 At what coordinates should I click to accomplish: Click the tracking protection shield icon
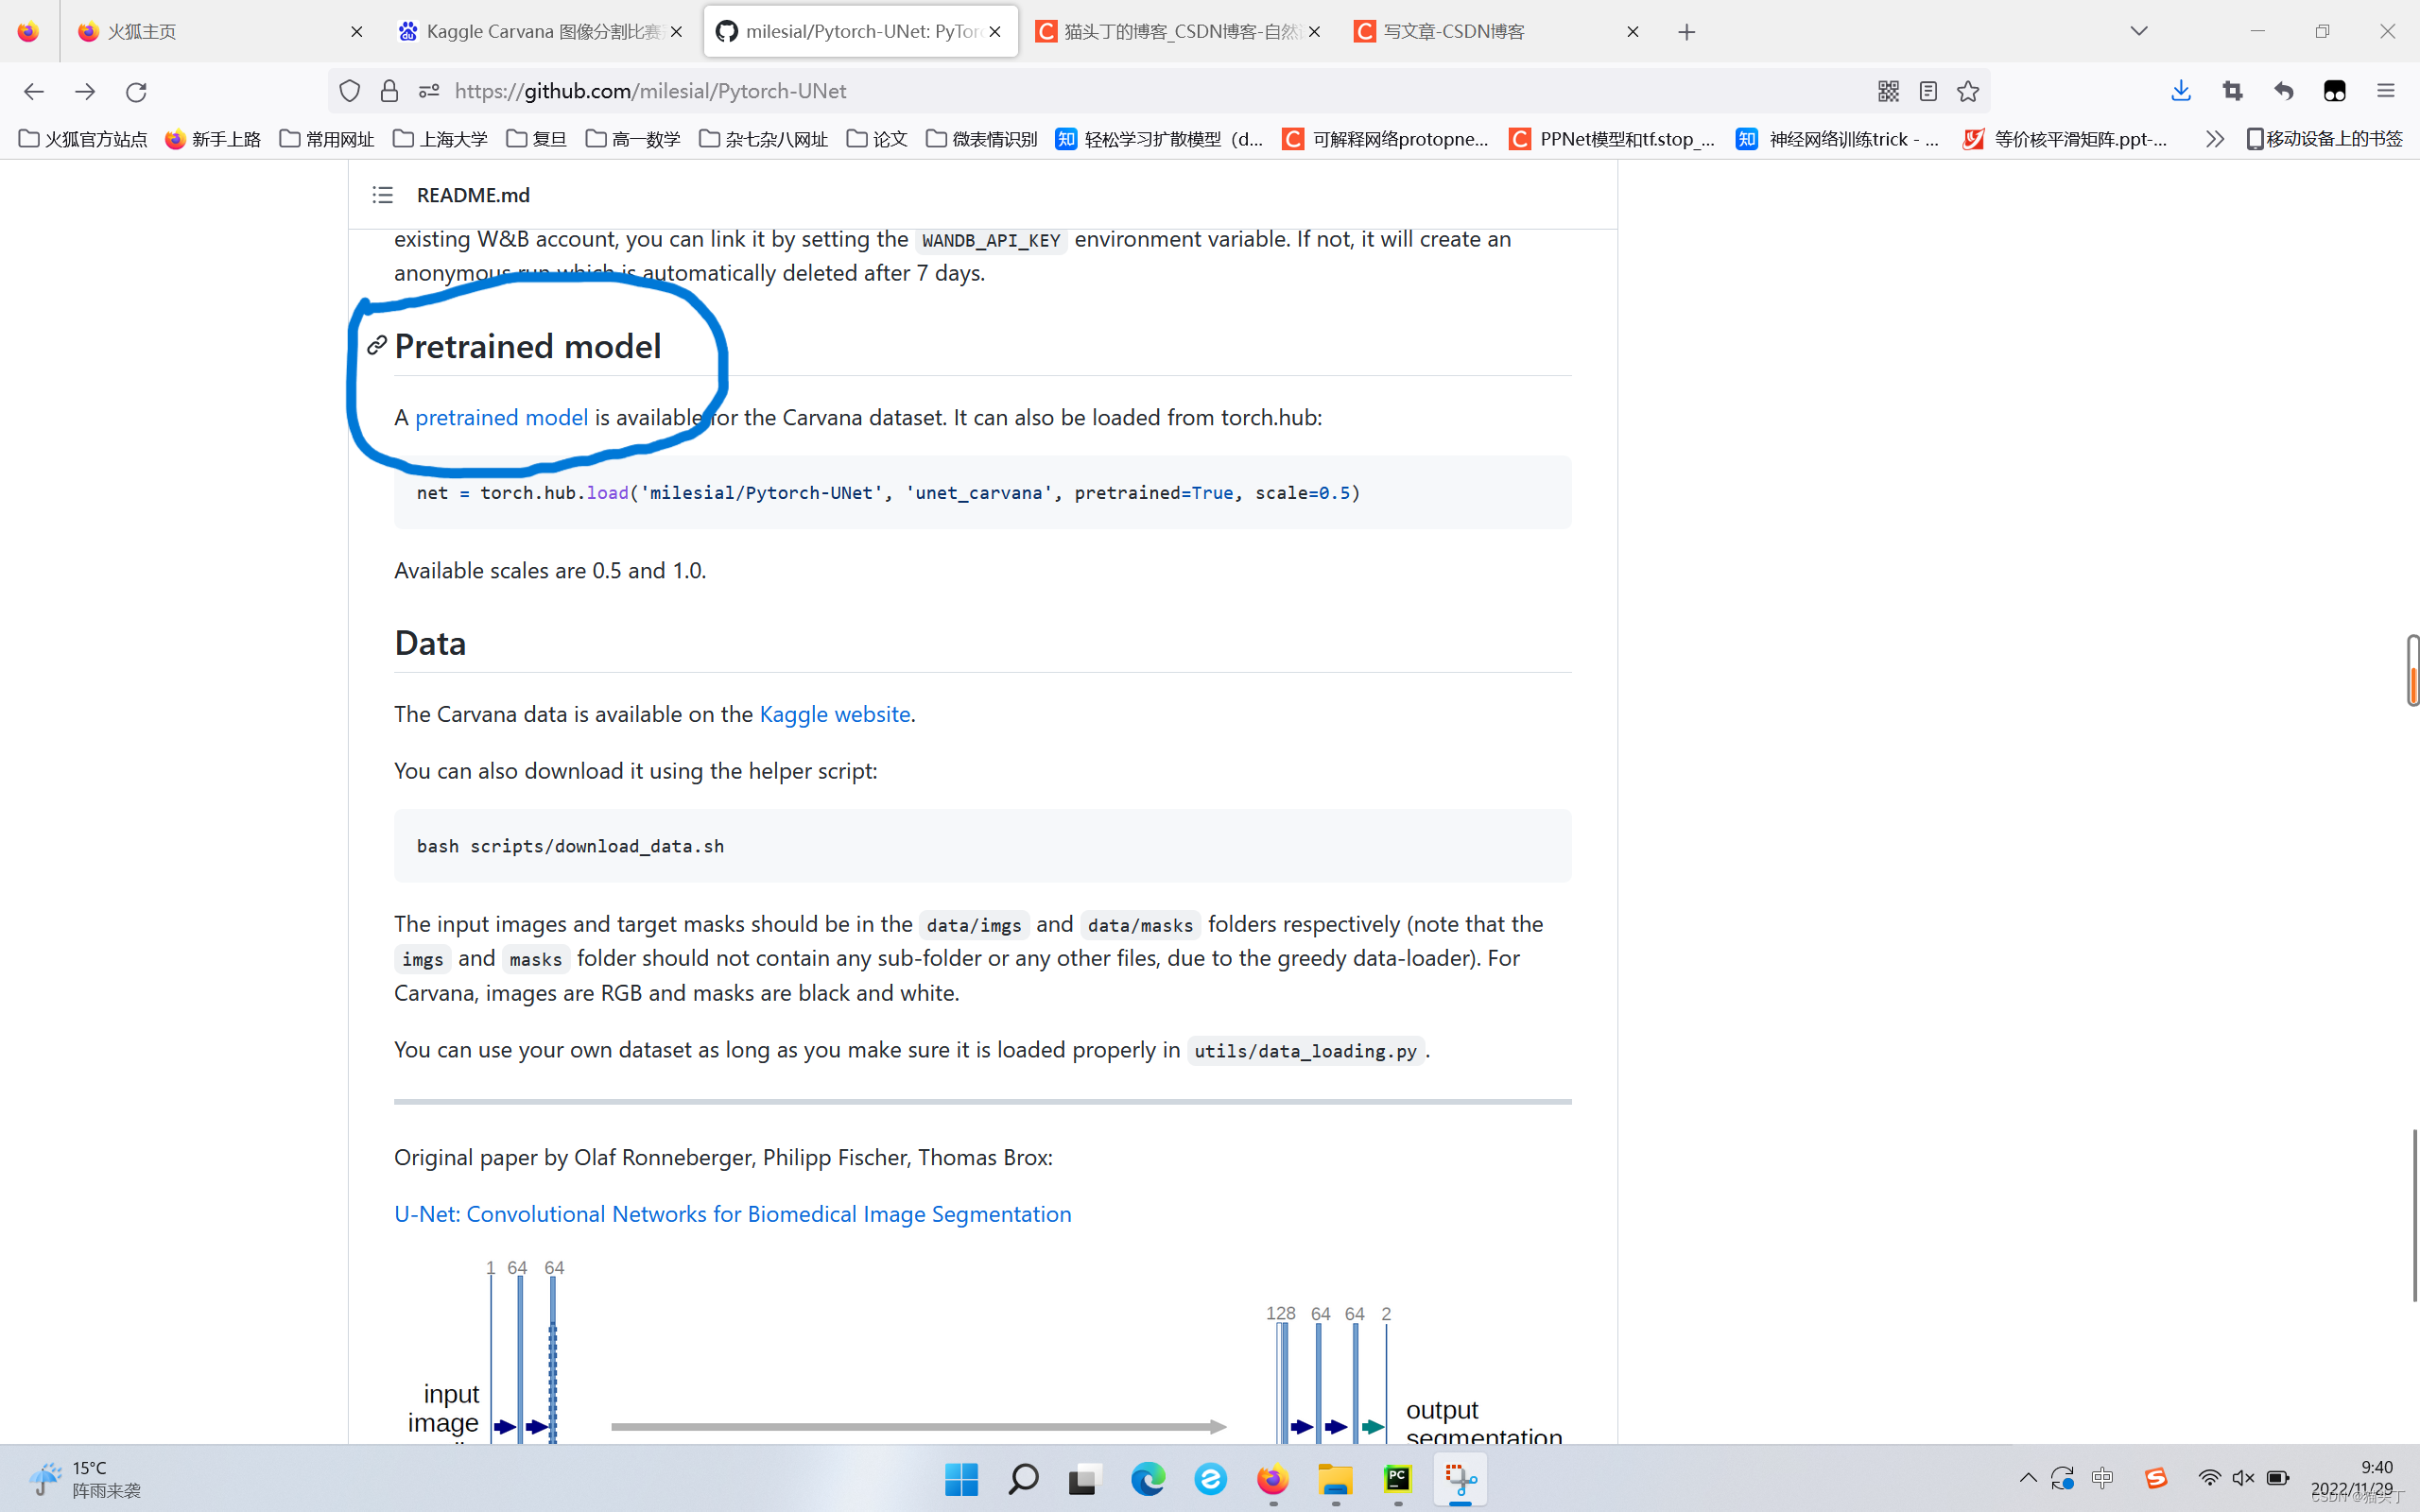coord(349,91)
